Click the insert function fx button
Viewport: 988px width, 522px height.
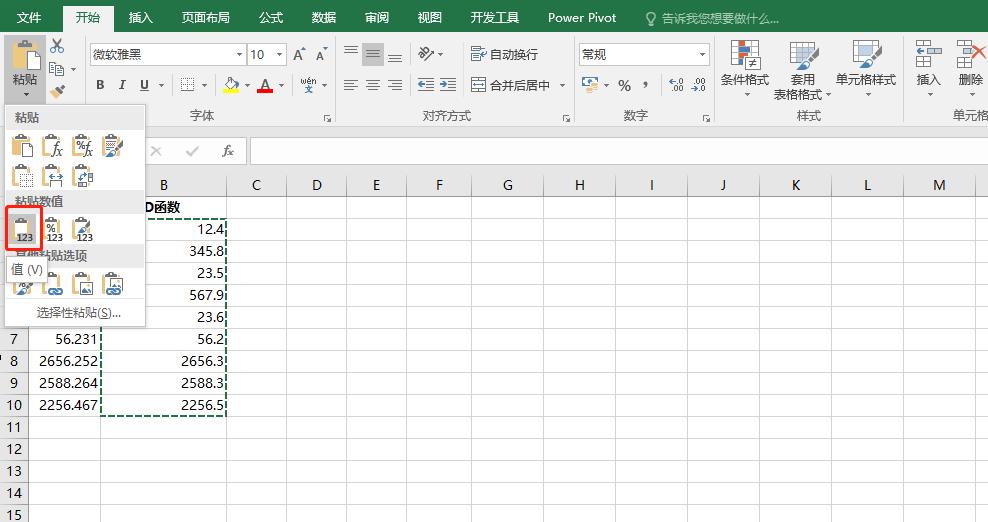point(228,151)
